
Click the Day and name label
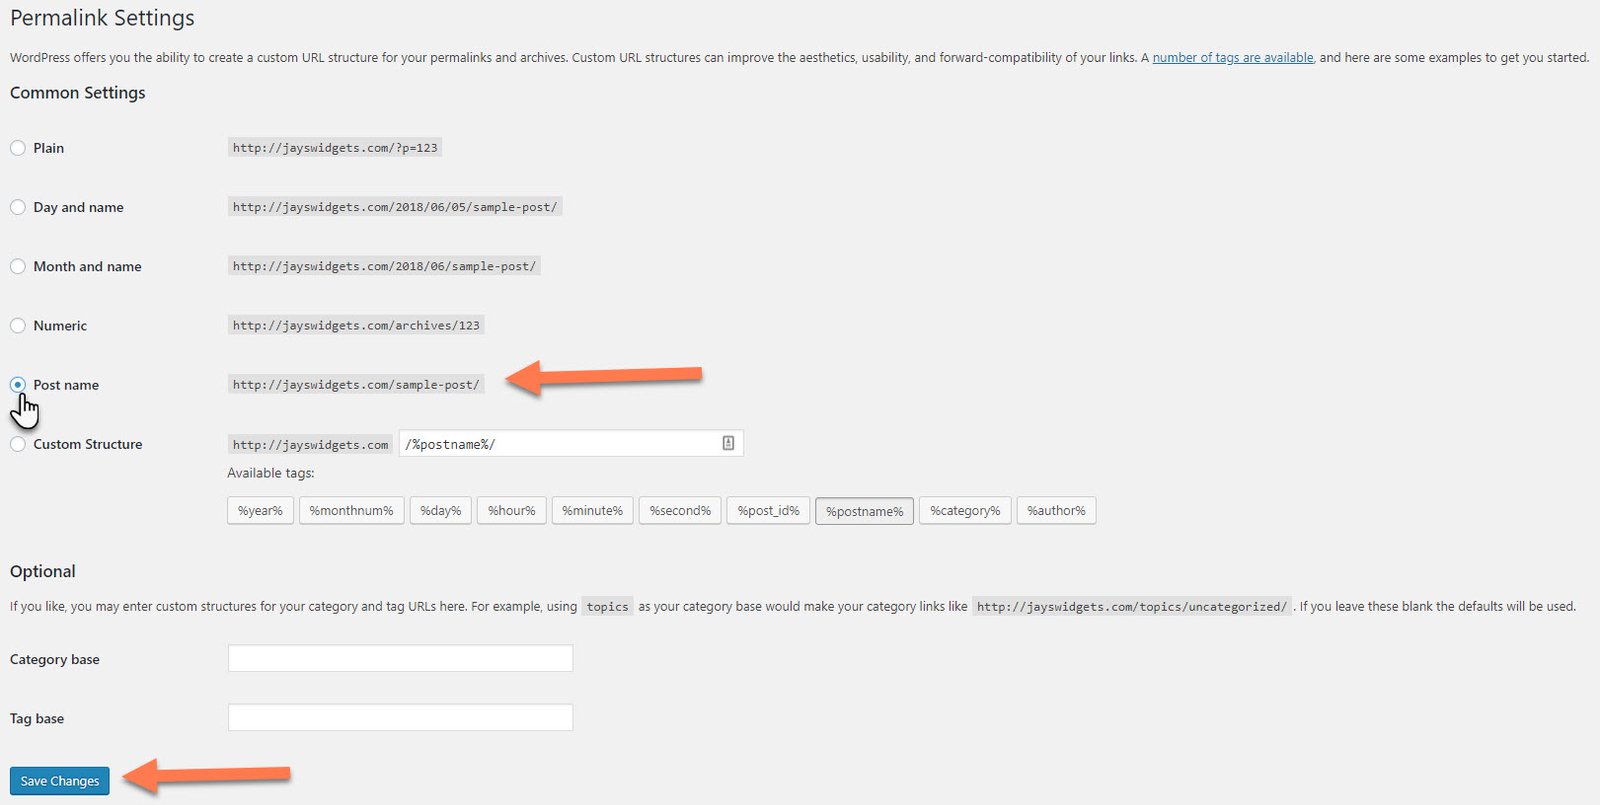coord(79,207)
